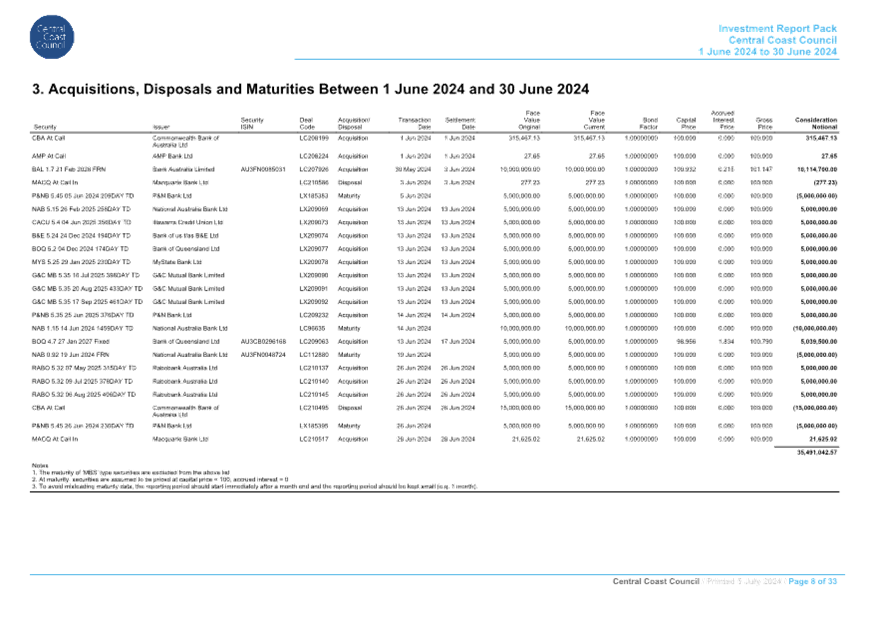Select the 'Security ISIN' column header
Image resolution: width=873 pixels, height=618 pixels.
coord(252,124)
